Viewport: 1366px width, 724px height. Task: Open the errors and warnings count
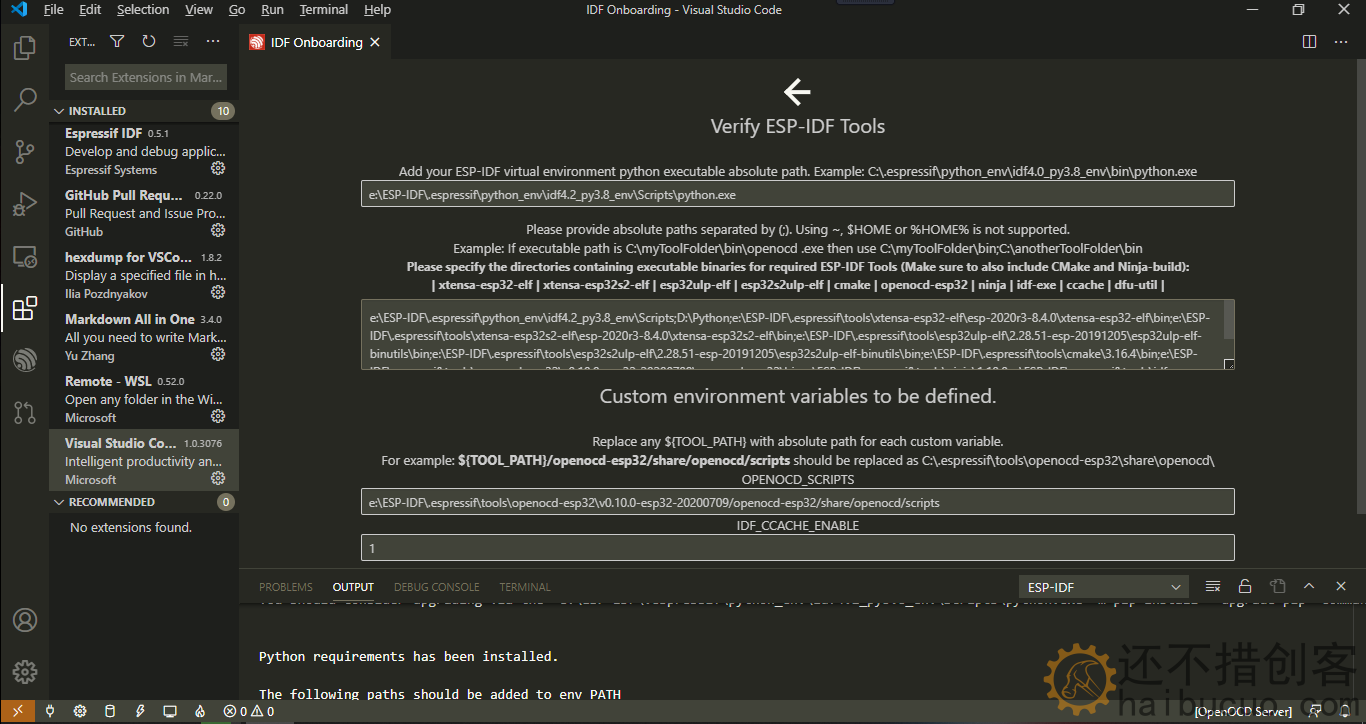pos(249,712)
